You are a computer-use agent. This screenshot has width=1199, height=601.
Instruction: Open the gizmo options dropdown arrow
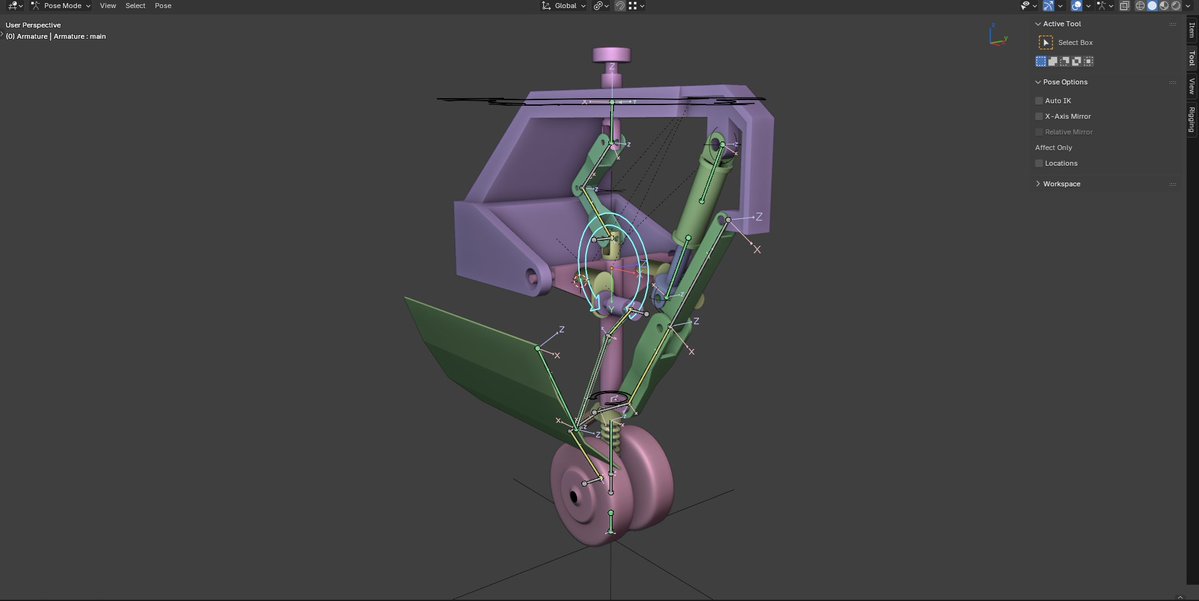pyautogui.click(x=1060, y=5)
